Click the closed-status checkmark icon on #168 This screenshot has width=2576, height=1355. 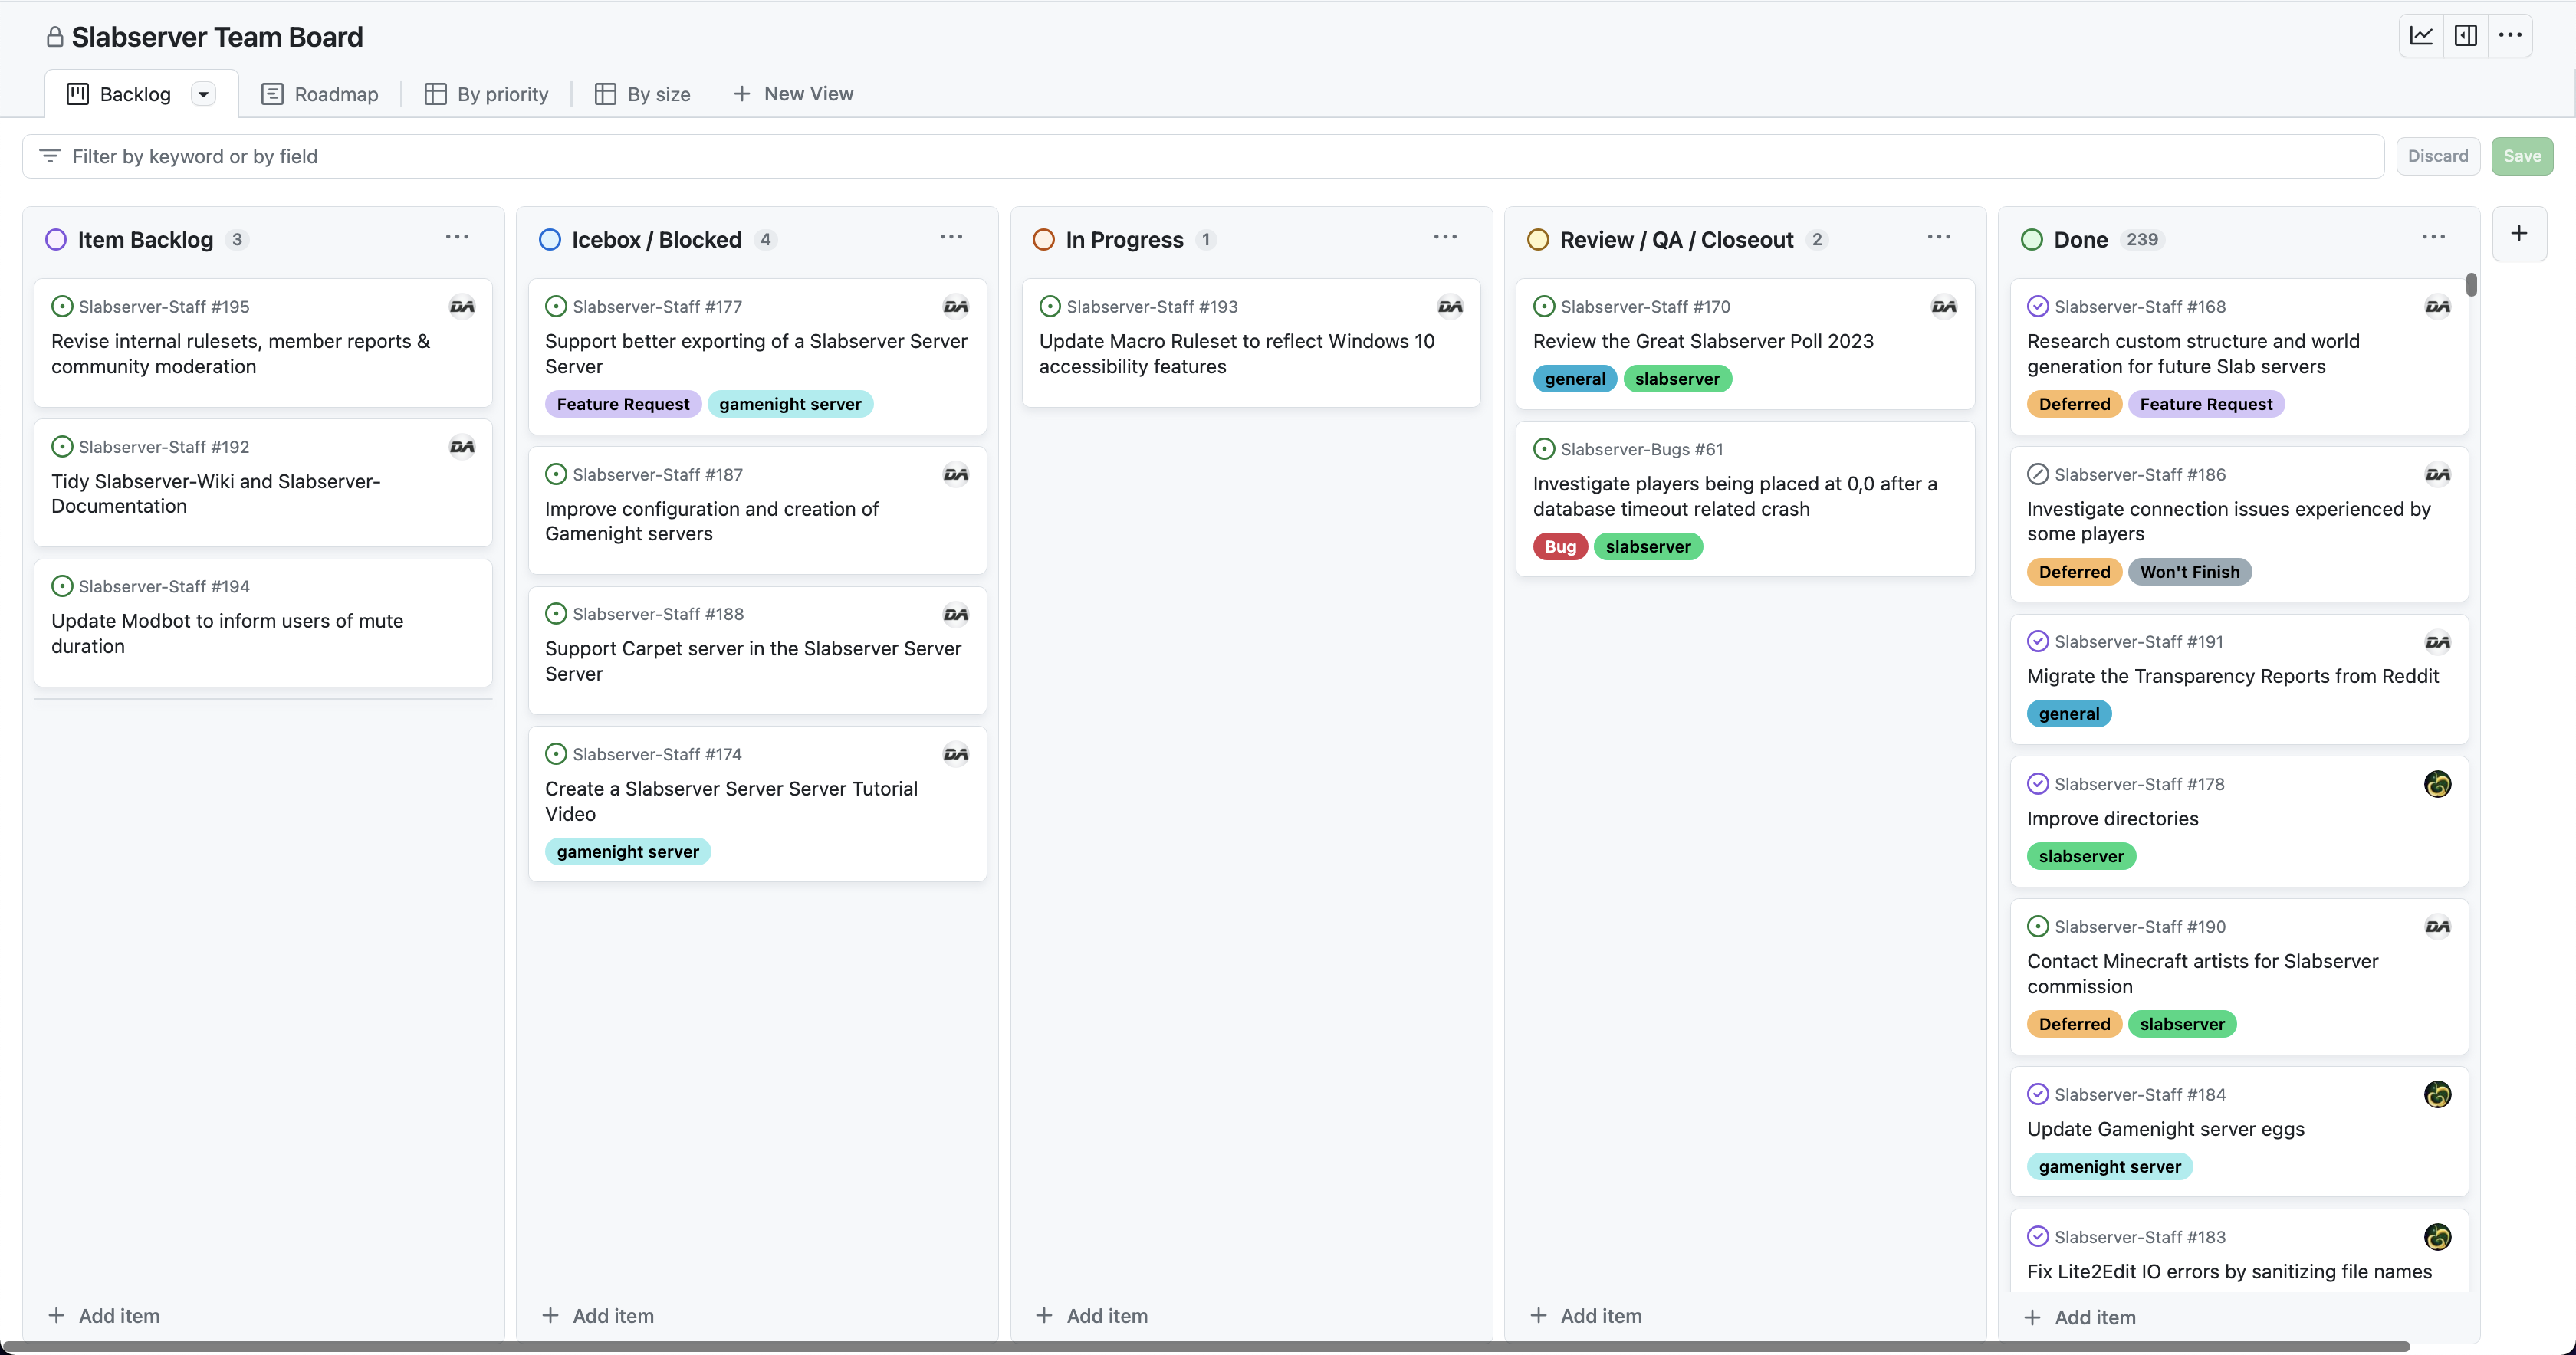pos(2037,306)
